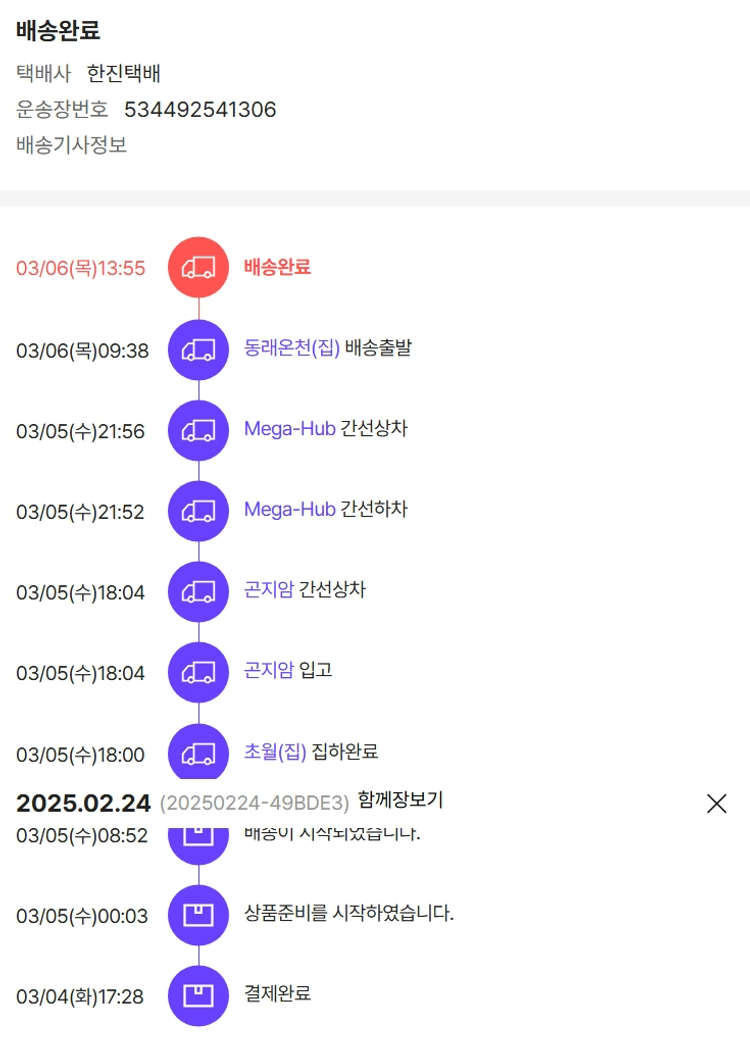Click the 03/06(목)13:55 timestamp
This screenshot has height=1037, width=750.
[81, 268]
